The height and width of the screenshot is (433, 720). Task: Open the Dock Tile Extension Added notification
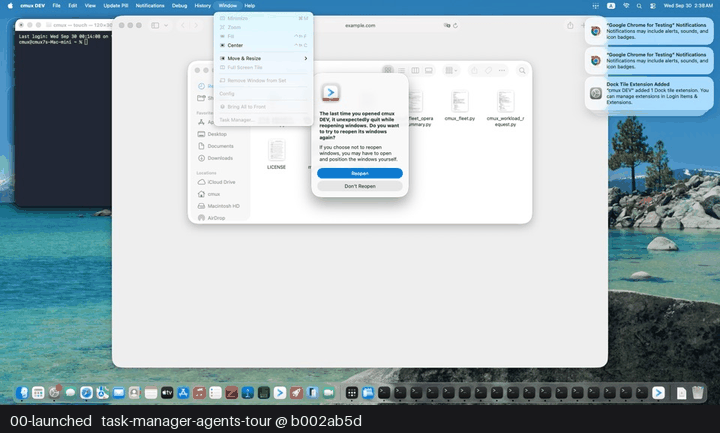649,93
